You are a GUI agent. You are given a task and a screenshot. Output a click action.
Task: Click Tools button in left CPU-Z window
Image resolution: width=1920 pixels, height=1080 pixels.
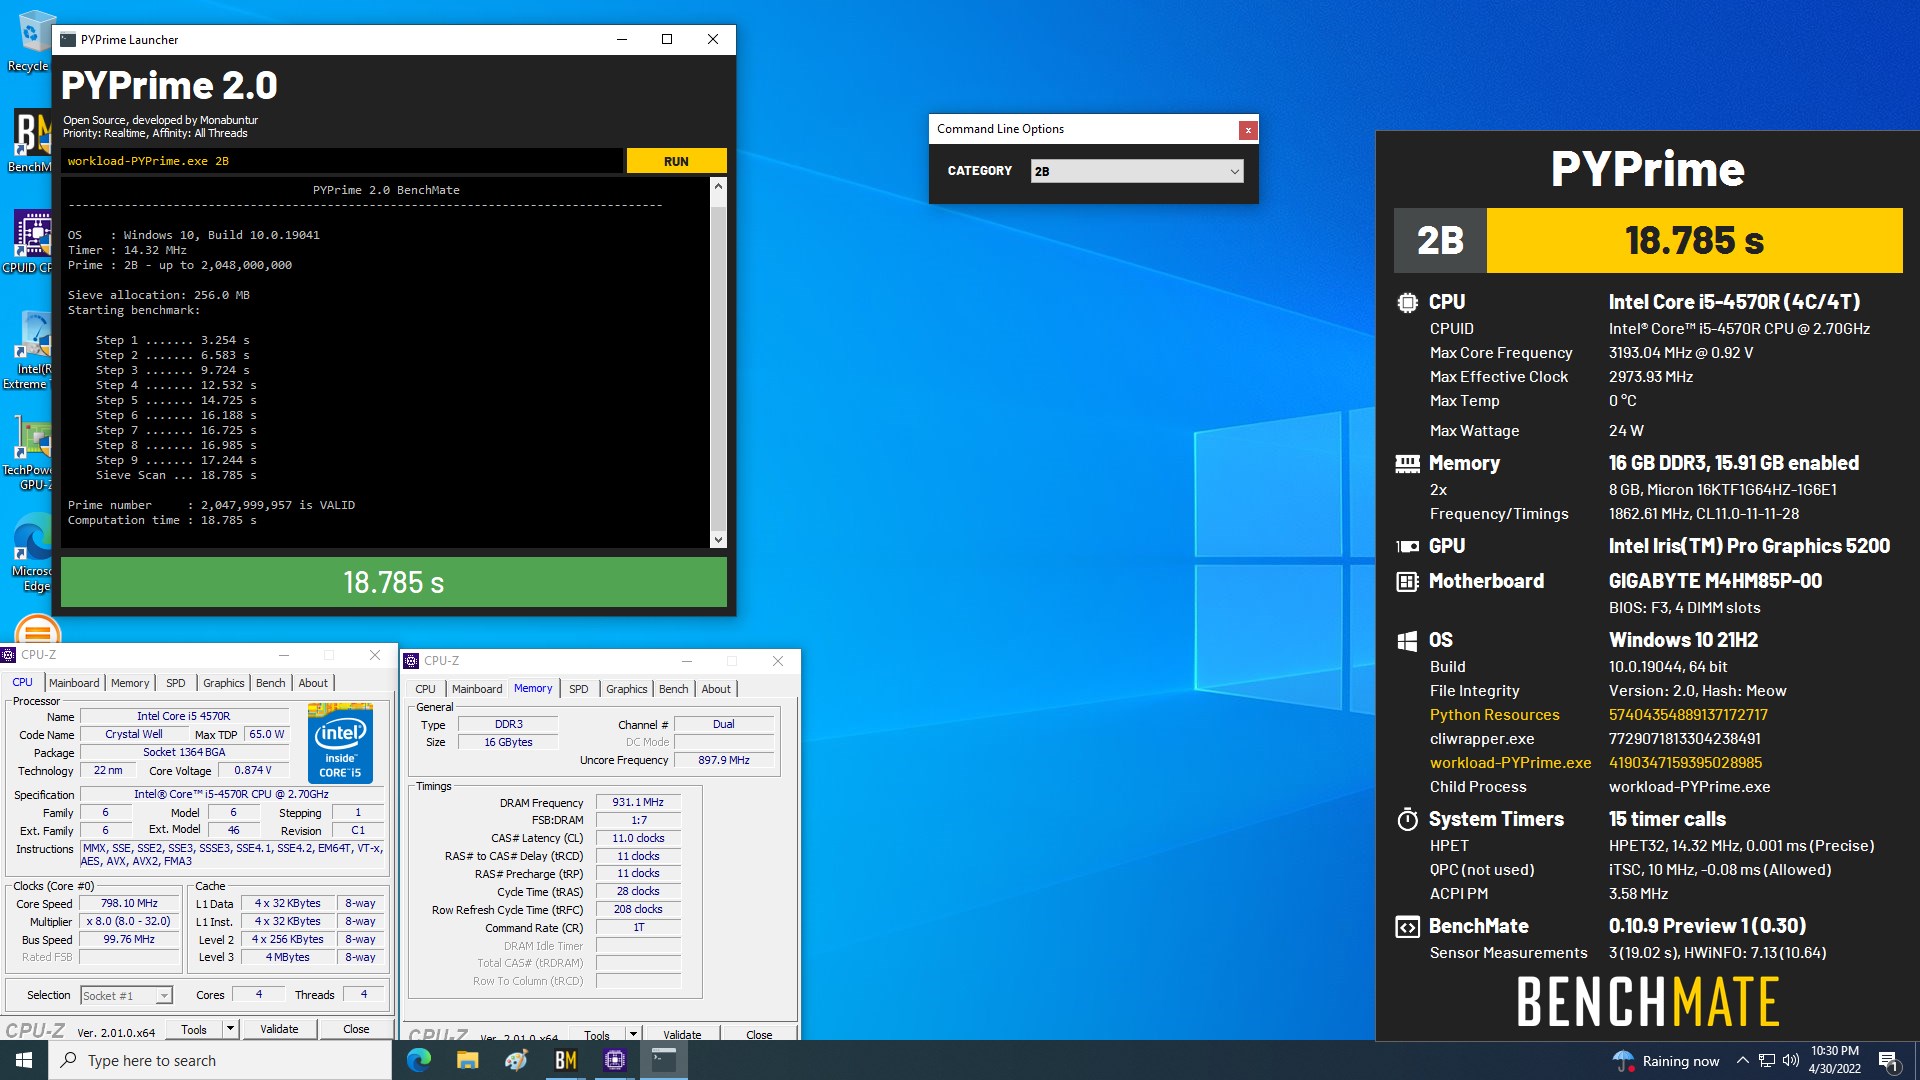(194, 1029)
